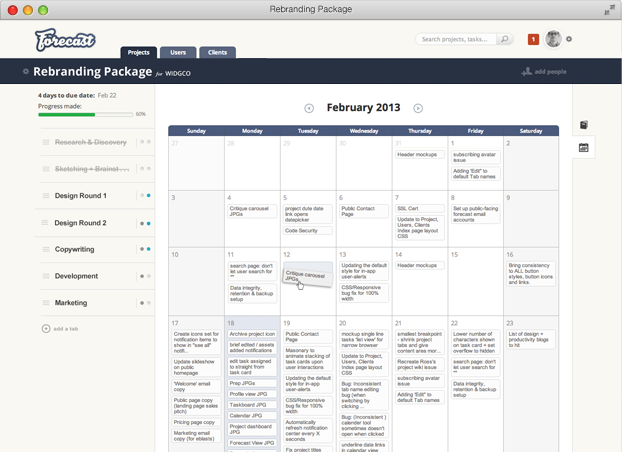The height and width of the screenshot is (452, 622).
Task: Select the Design Round 2 tab
Action: (x=80, y=223)
